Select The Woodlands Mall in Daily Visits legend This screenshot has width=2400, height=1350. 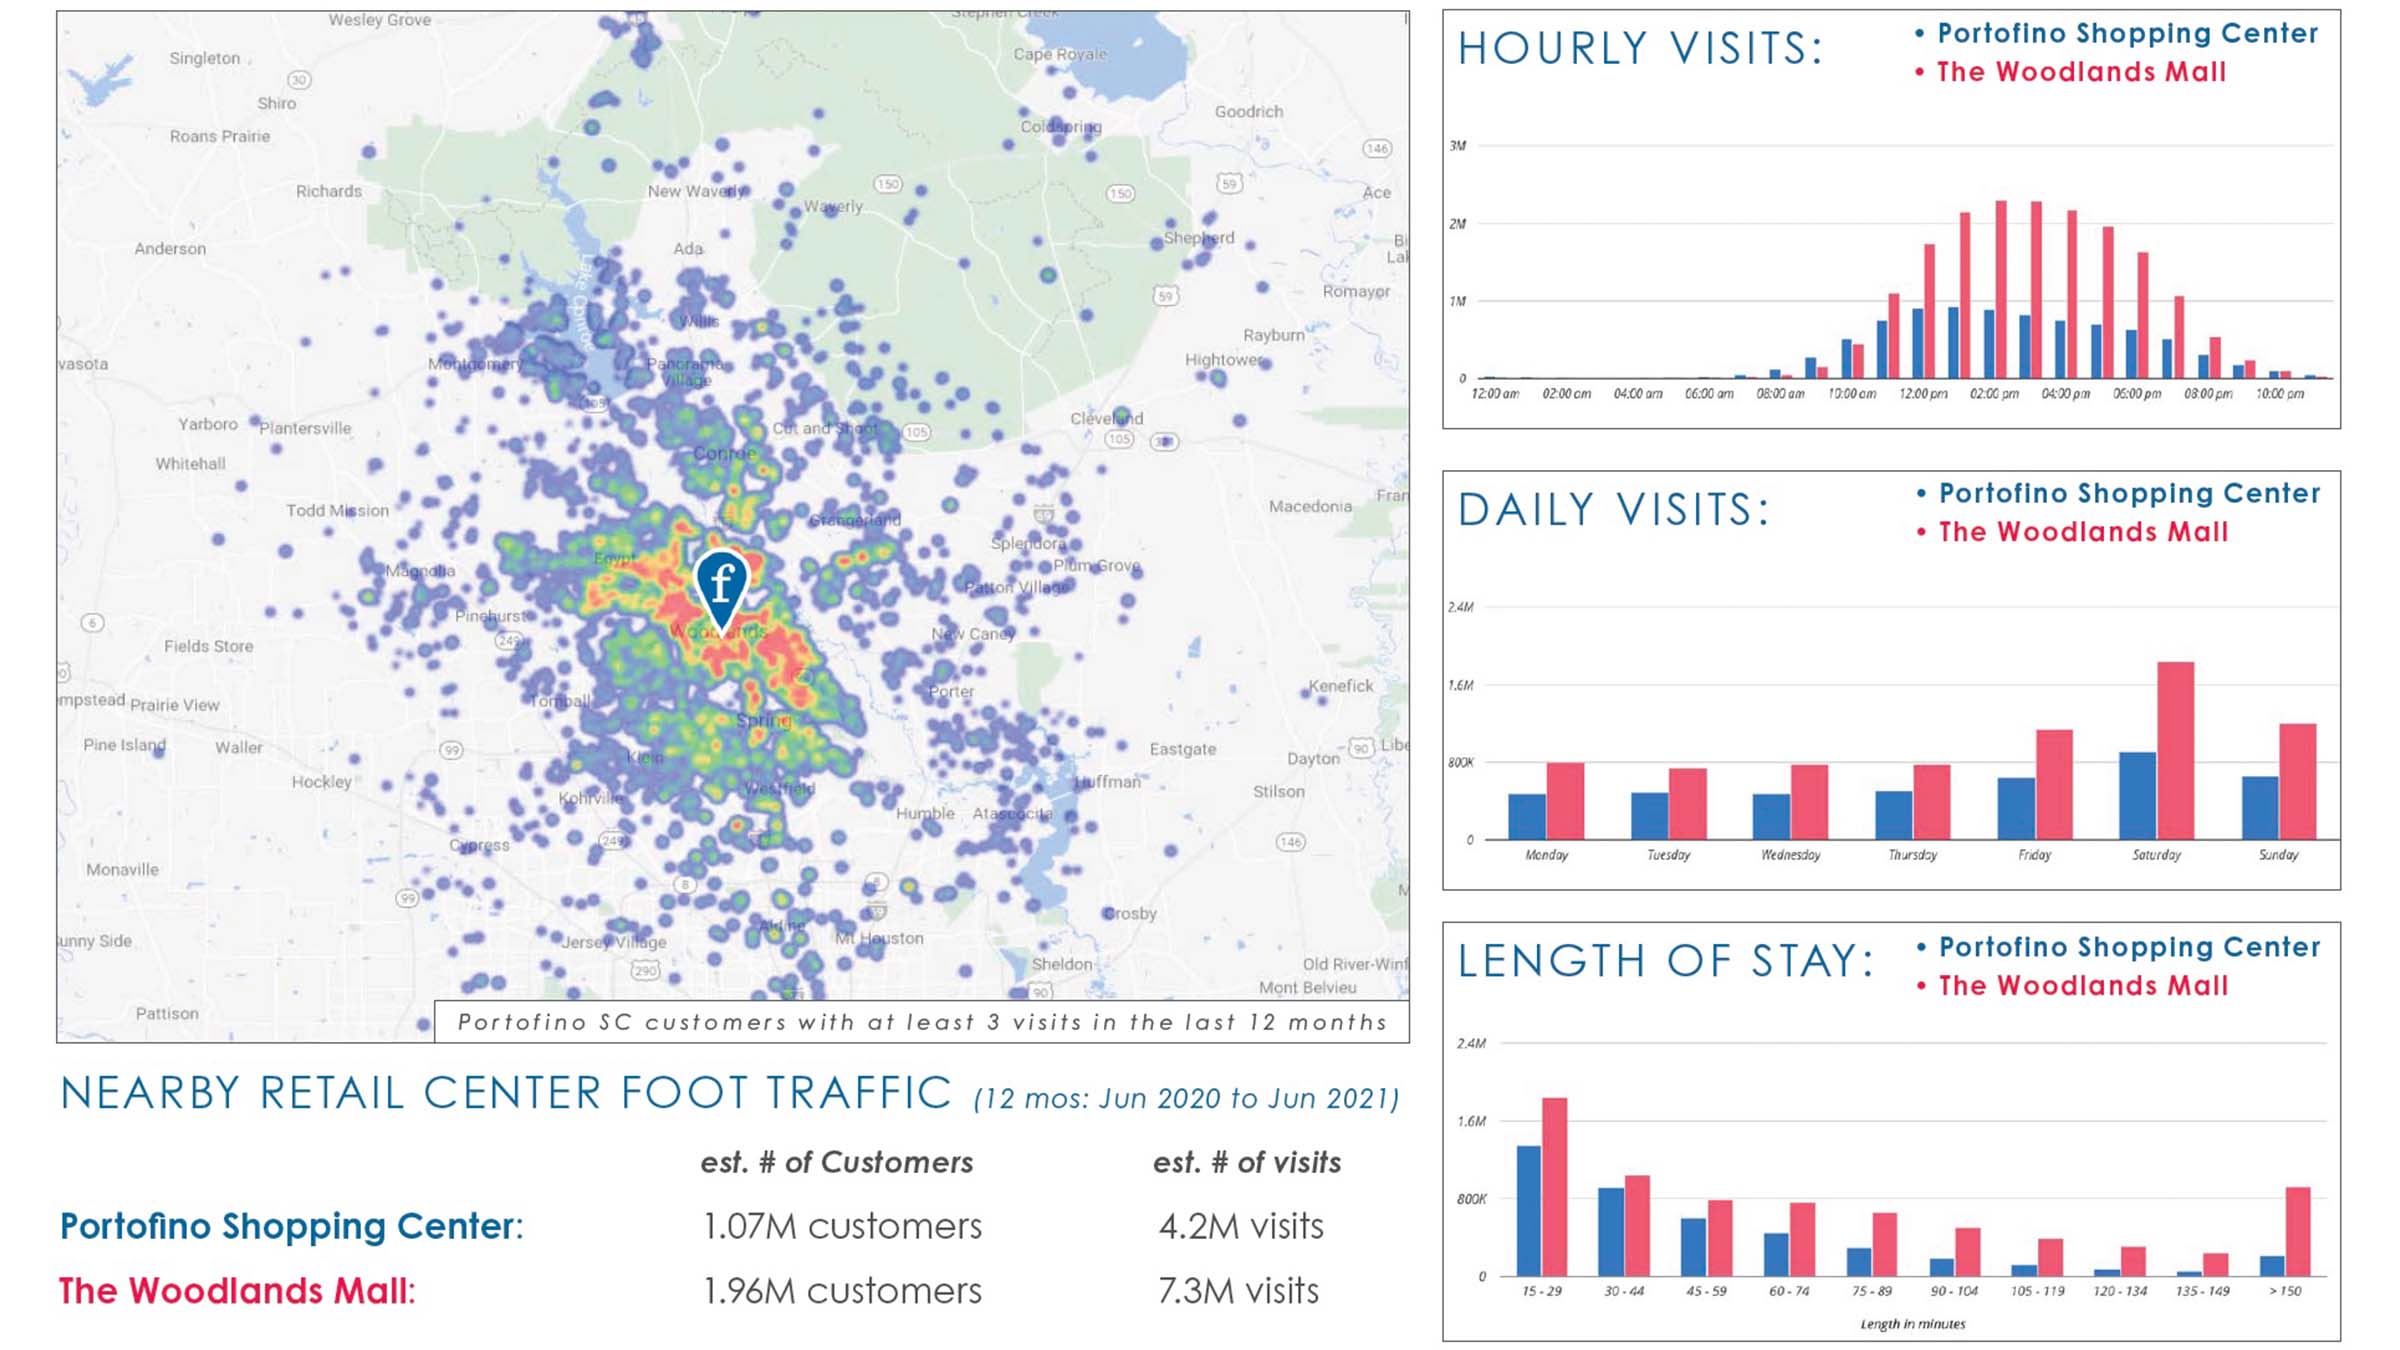[x=2082, y=532]
